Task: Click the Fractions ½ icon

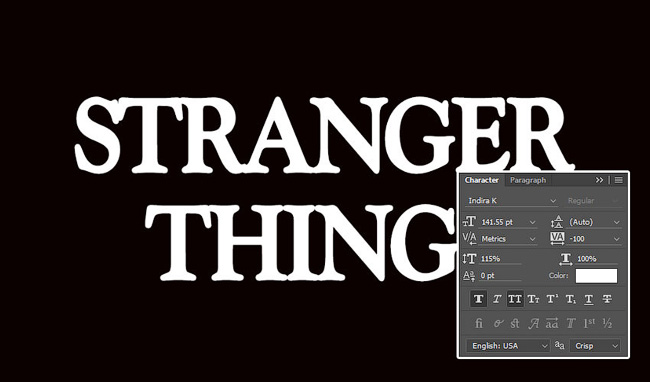Action: 607,323
